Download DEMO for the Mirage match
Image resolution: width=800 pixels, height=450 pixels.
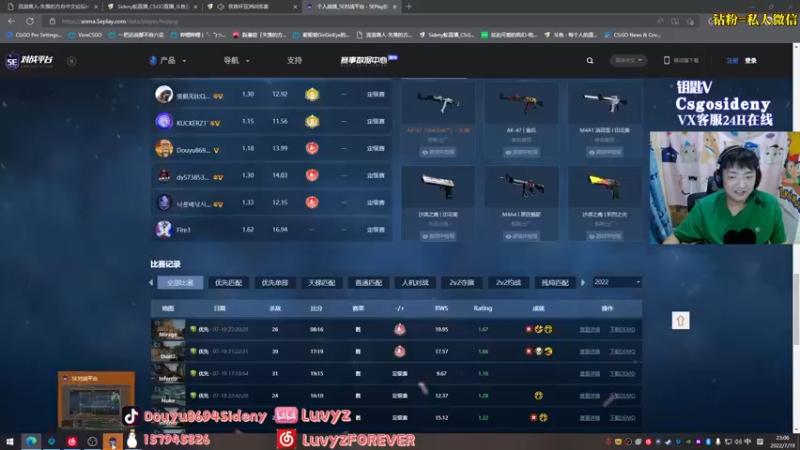(x=622, y=330)
